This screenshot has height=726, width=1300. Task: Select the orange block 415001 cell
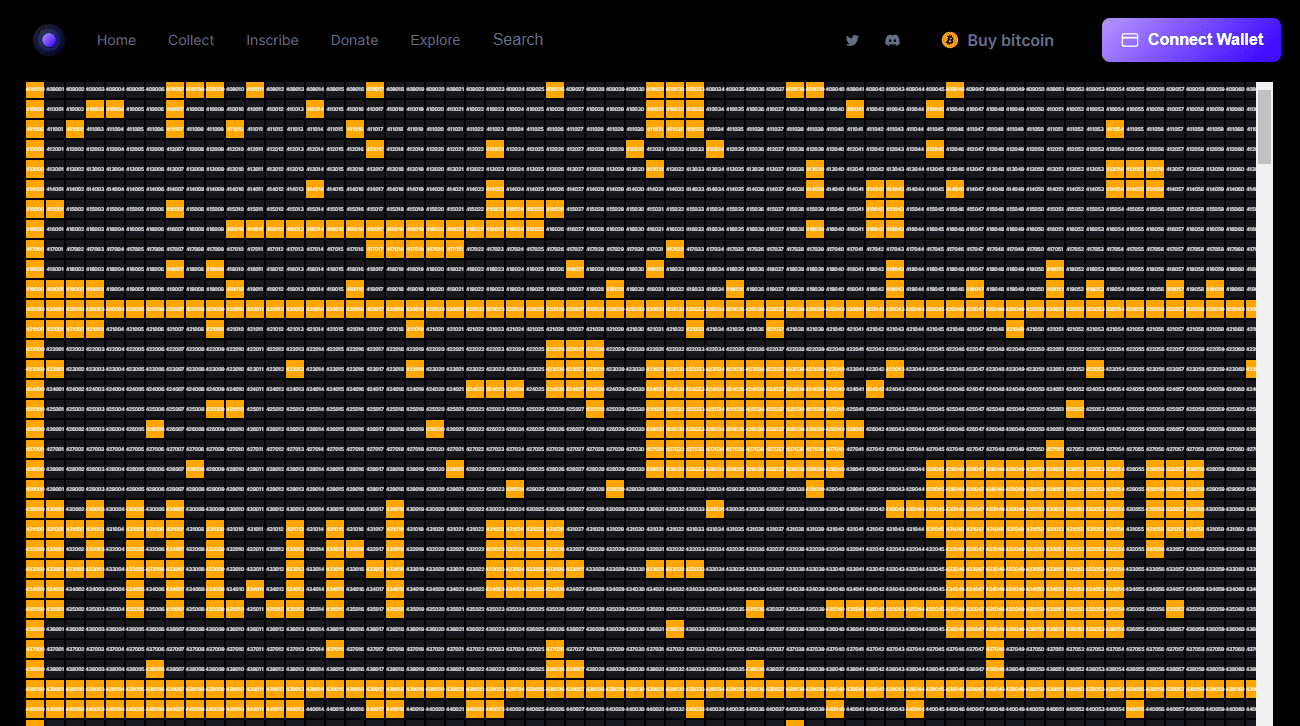[x=54, y=209]
